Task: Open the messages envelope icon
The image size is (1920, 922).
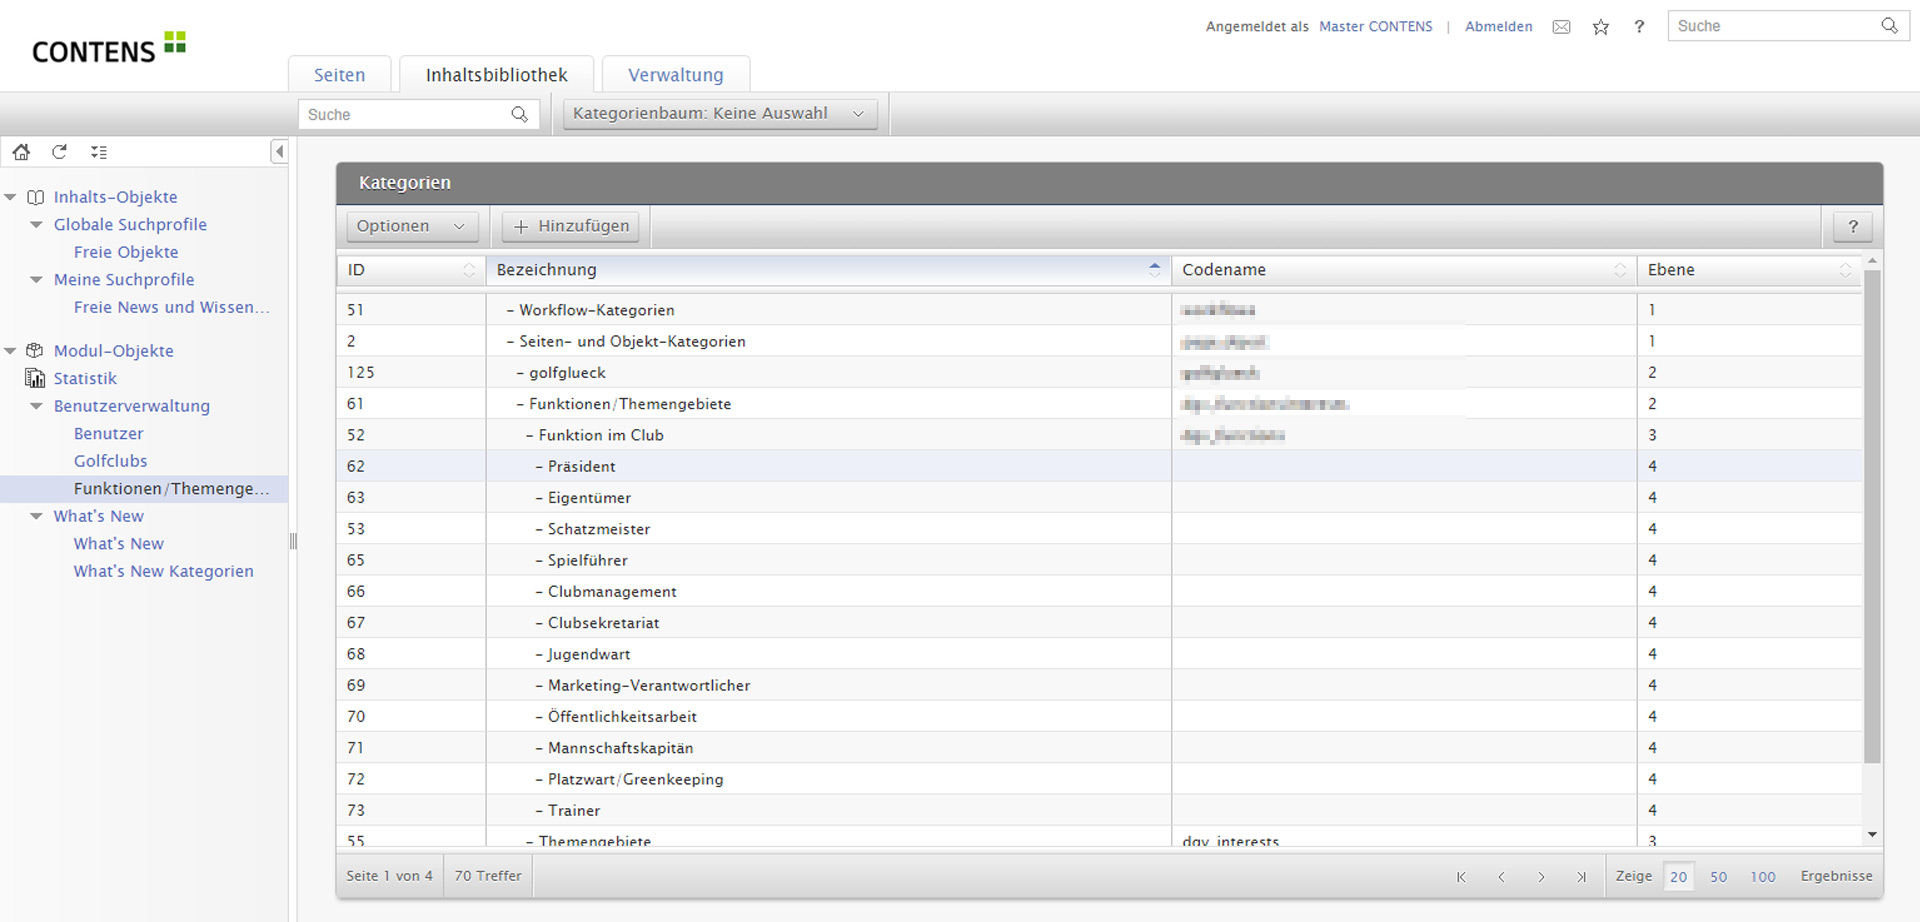Action: (1561, 27)
